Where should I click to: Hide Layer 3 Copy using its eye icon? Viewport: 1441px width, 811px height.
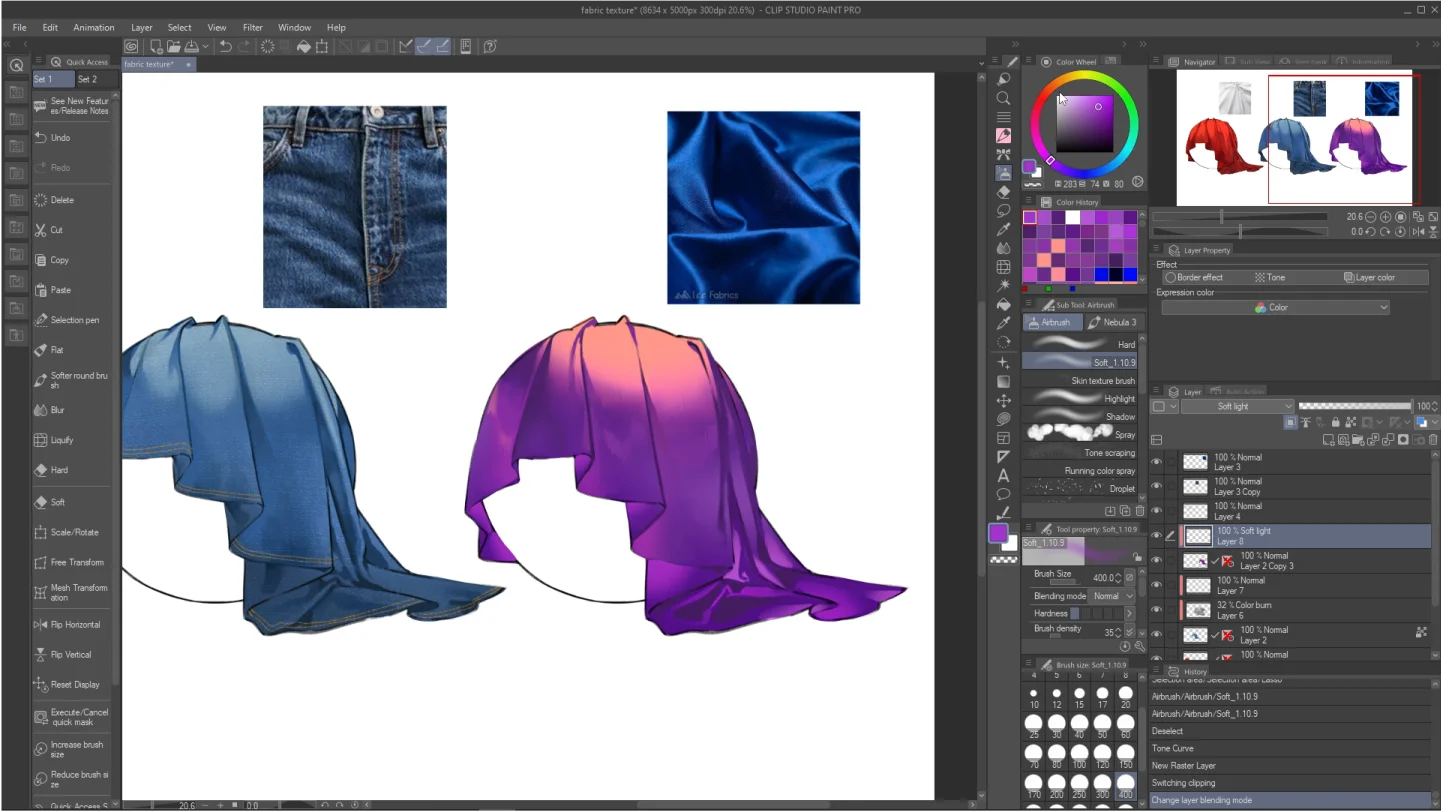[x=1157, y=487]
